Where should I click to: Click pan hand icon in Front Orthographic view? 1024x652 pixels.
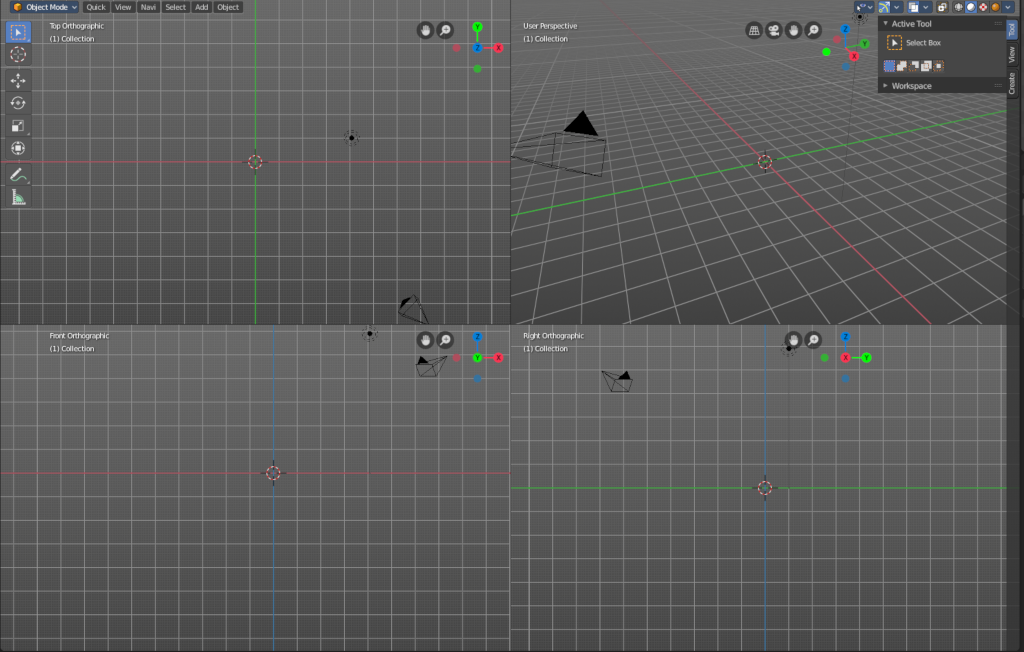pyautogui.click(x=425, y=340)
